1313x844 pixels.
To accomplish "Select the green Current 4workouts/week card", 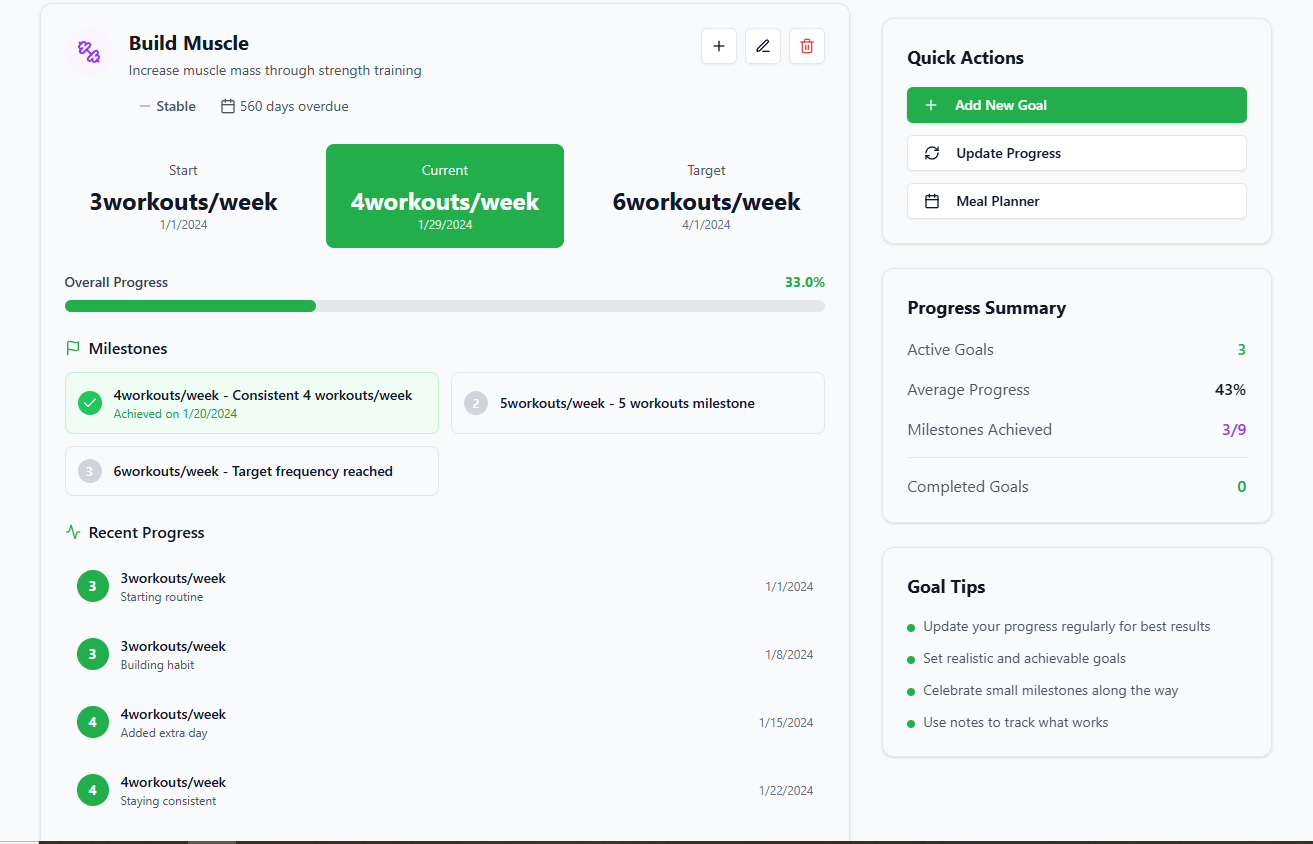I will 444,196.
